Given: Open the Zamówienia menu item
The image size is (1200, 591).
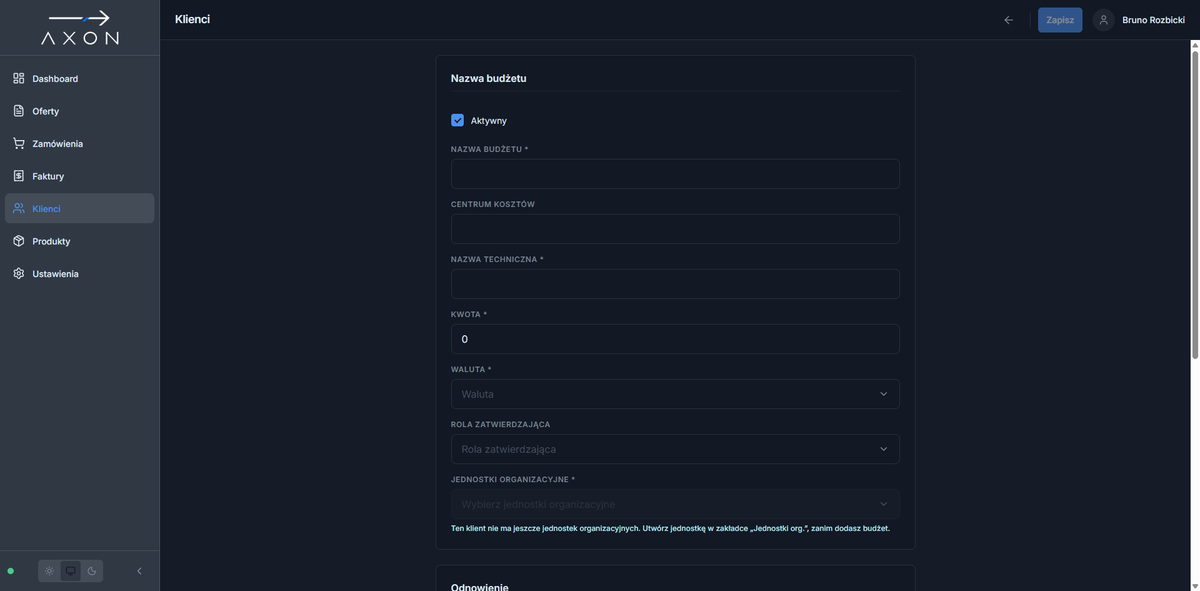Looking at the screenshot, I should (79, 143).
